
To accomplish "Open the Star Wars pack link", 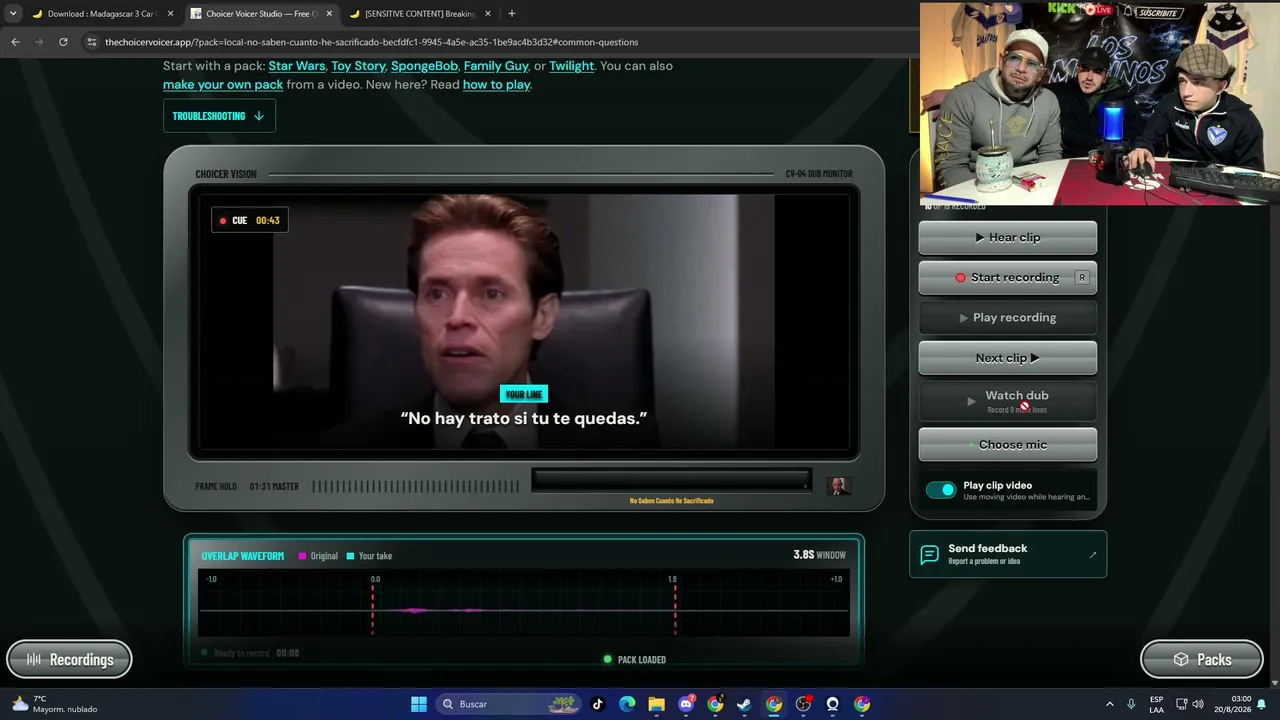I will (297, 66).
